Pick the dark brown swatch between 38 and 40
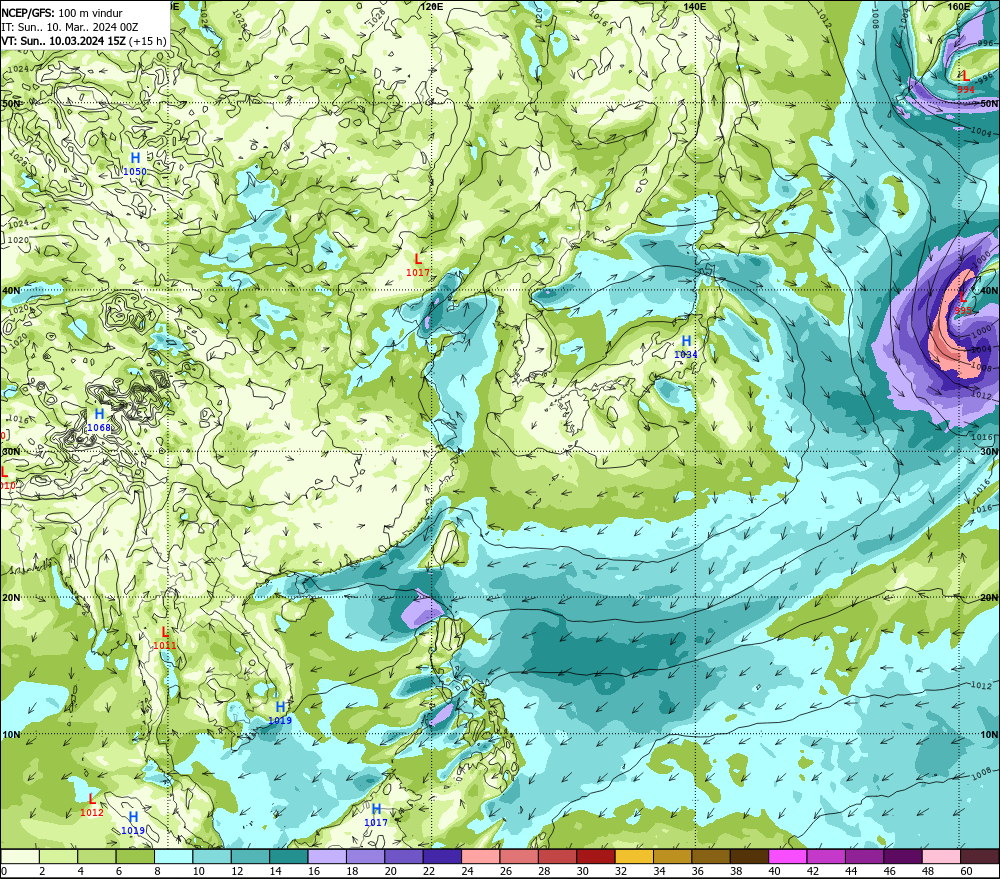Image resolution: width=1000 pixels, height=879 pixels. click(x=750, y=856)
